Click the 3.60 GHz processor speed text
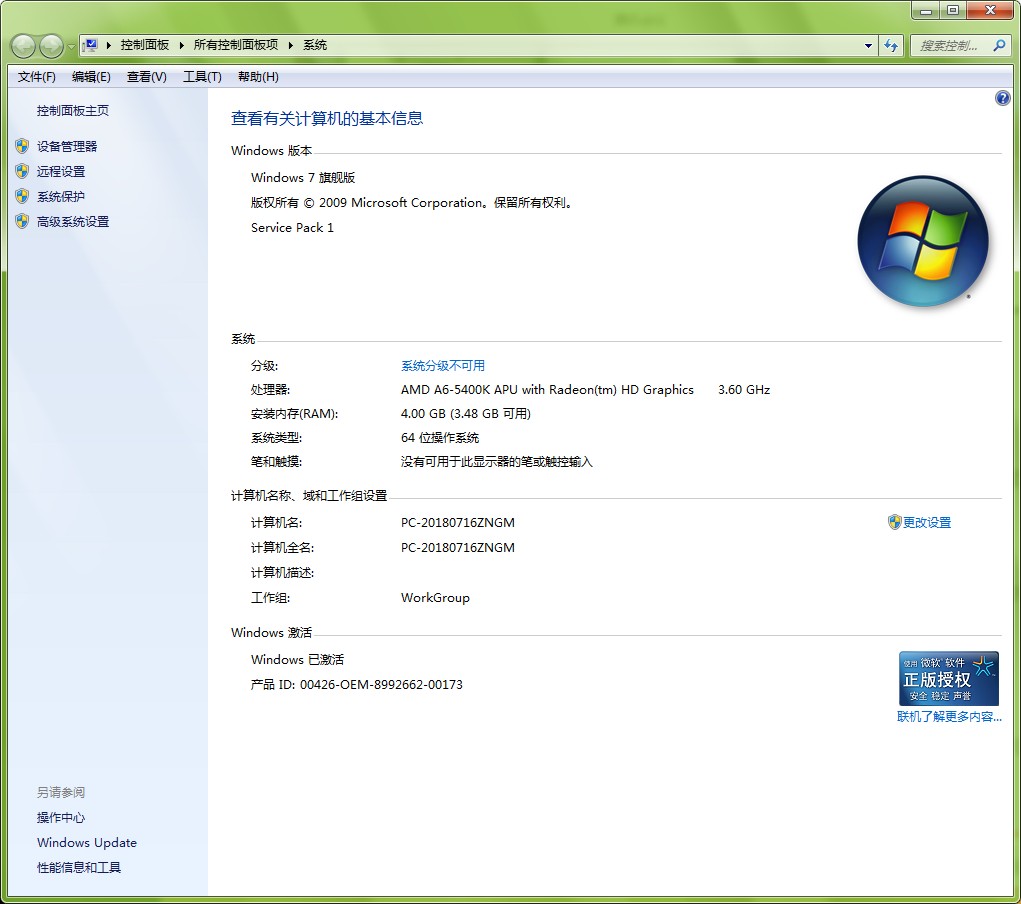The image size is (1021, 904). [744, 389]
